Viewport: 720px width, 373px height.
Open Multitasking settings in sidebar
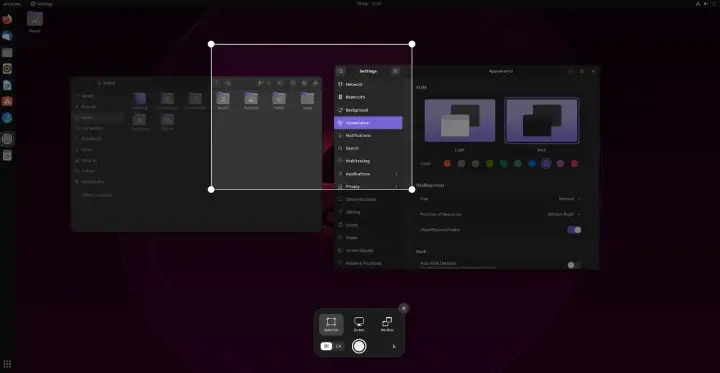368,161
